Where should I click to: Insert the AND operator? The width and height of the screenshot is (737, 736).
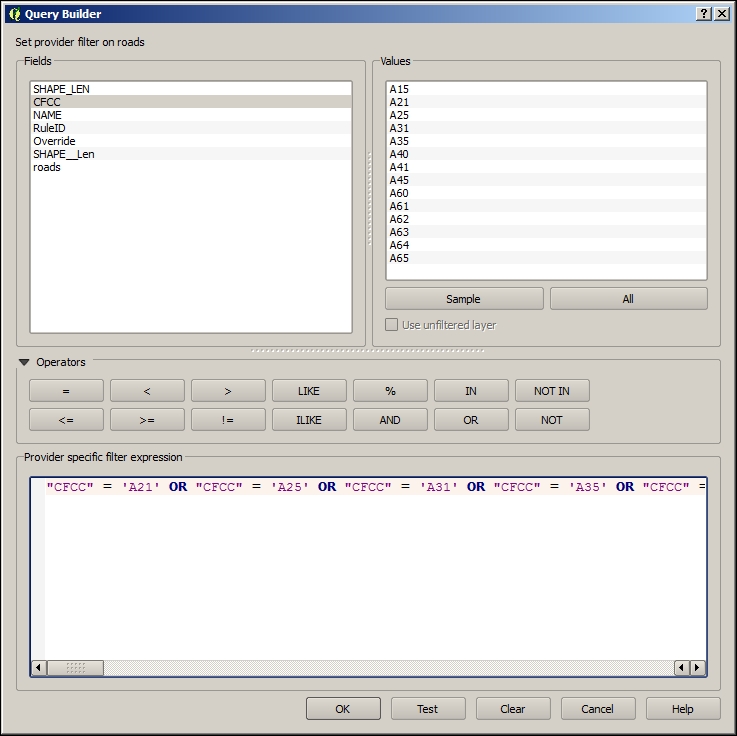pyautogui.click(x=390, y=420)
